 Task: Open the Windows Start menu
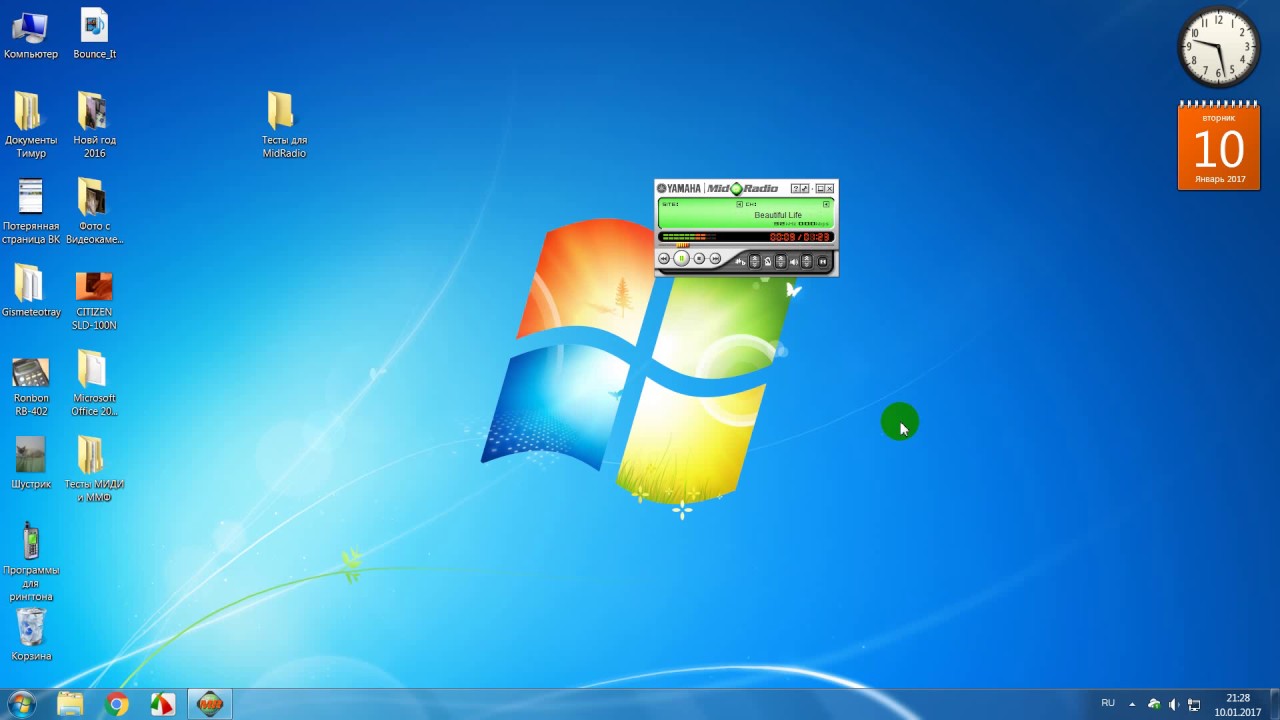[x=21, y=704]
